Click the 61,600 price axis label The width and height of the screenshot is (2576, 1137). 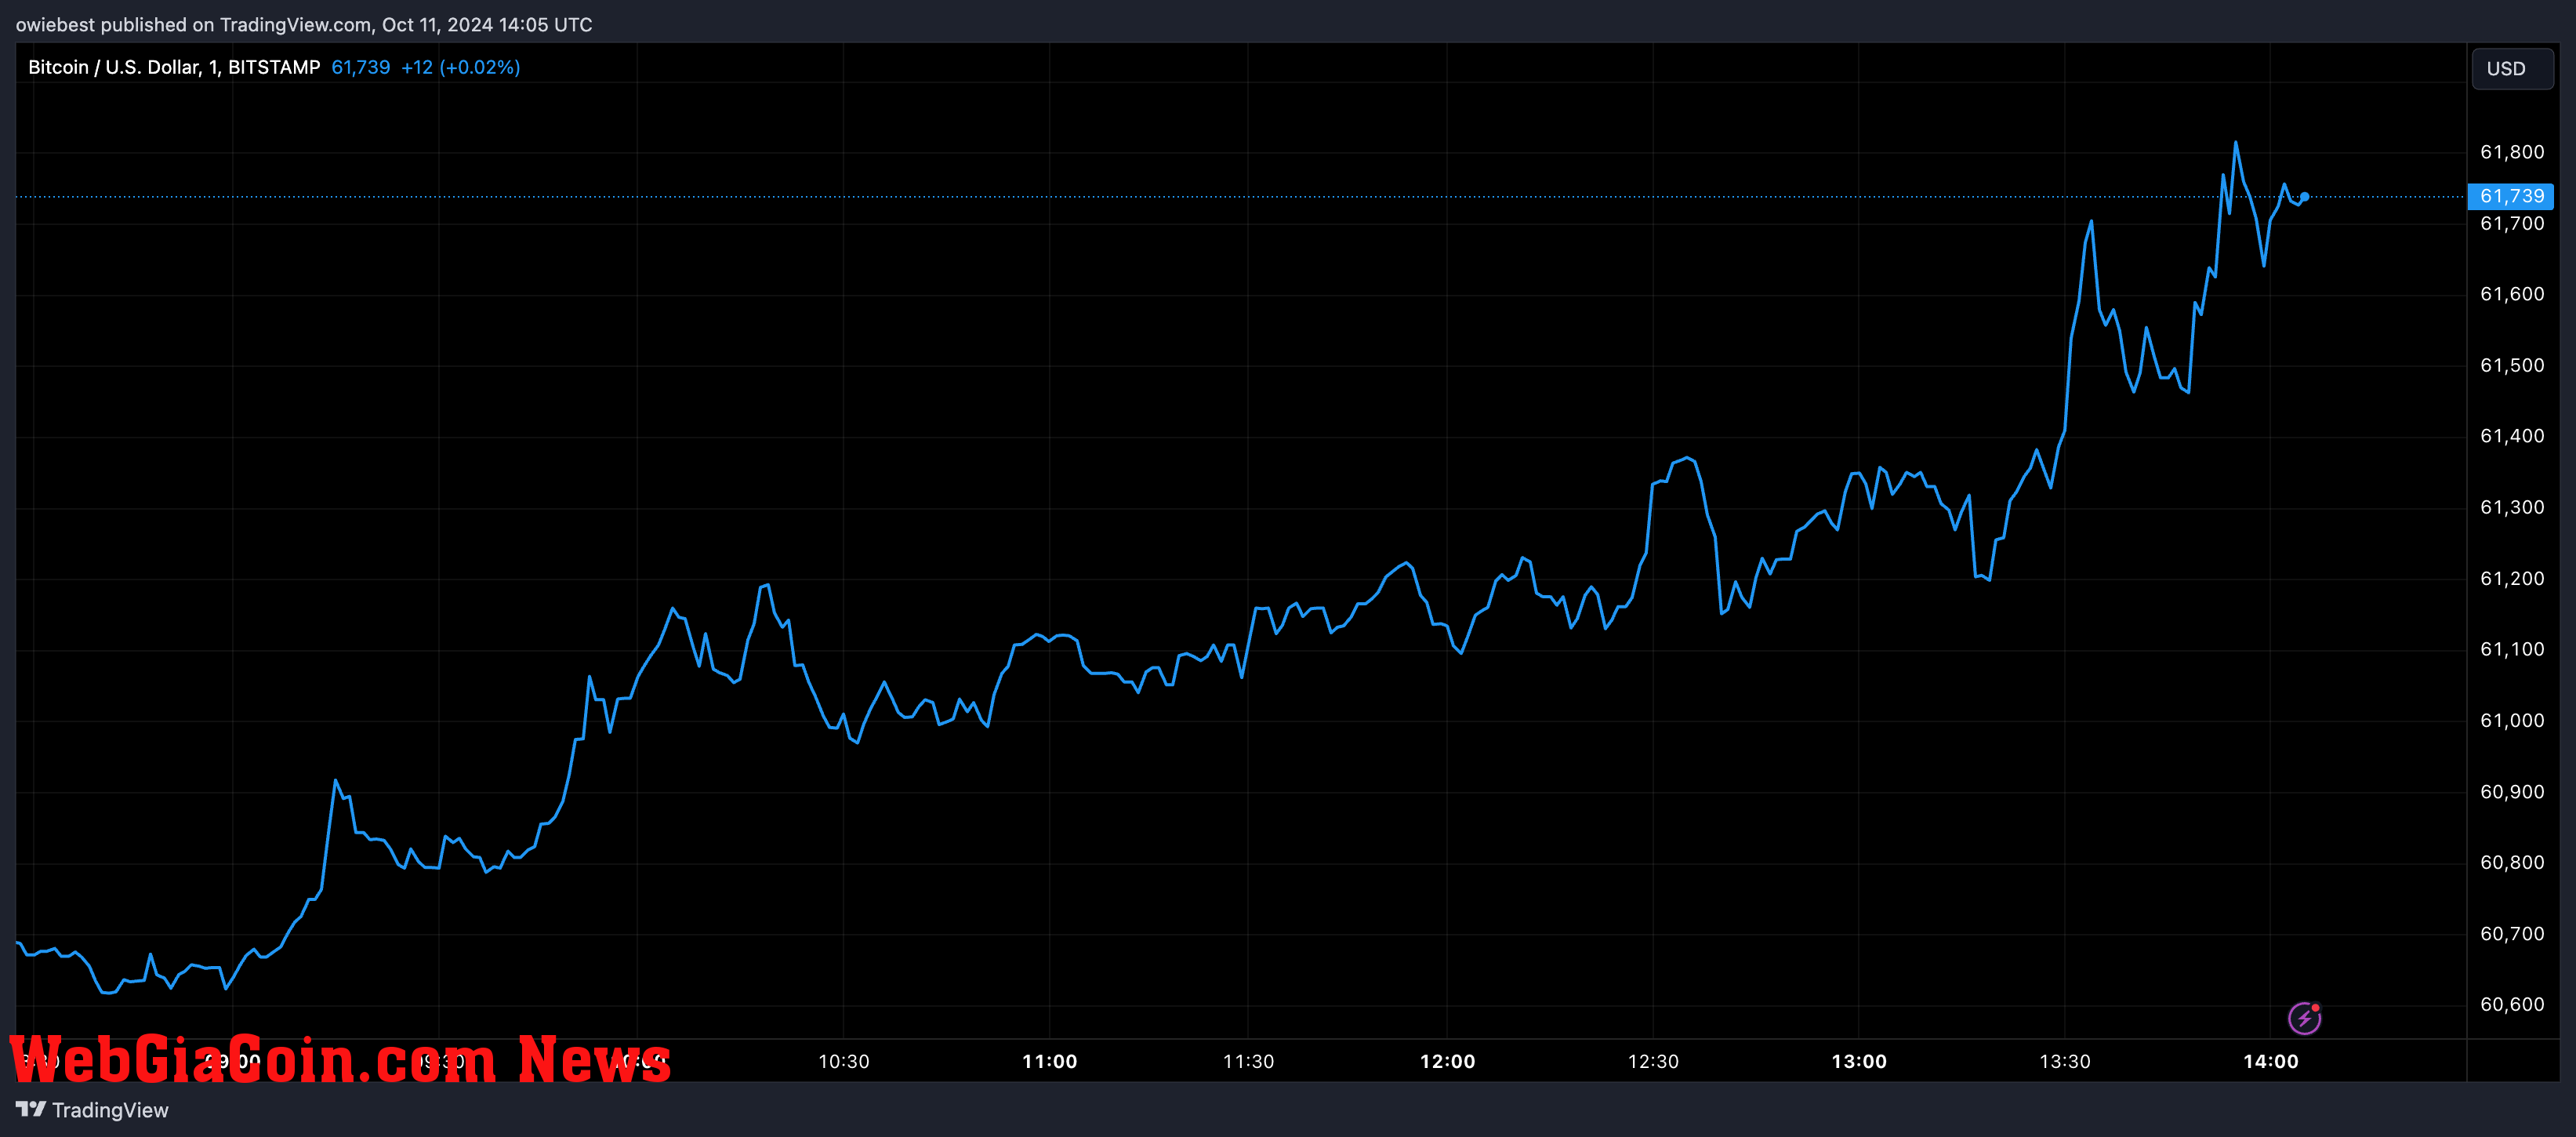2512,294
